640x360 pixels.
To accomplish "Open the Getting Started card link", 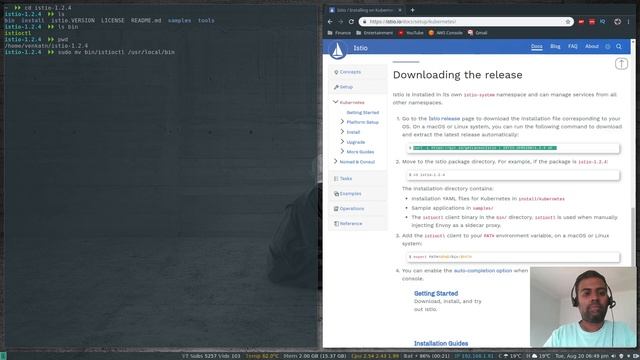I will pos(436,293).
